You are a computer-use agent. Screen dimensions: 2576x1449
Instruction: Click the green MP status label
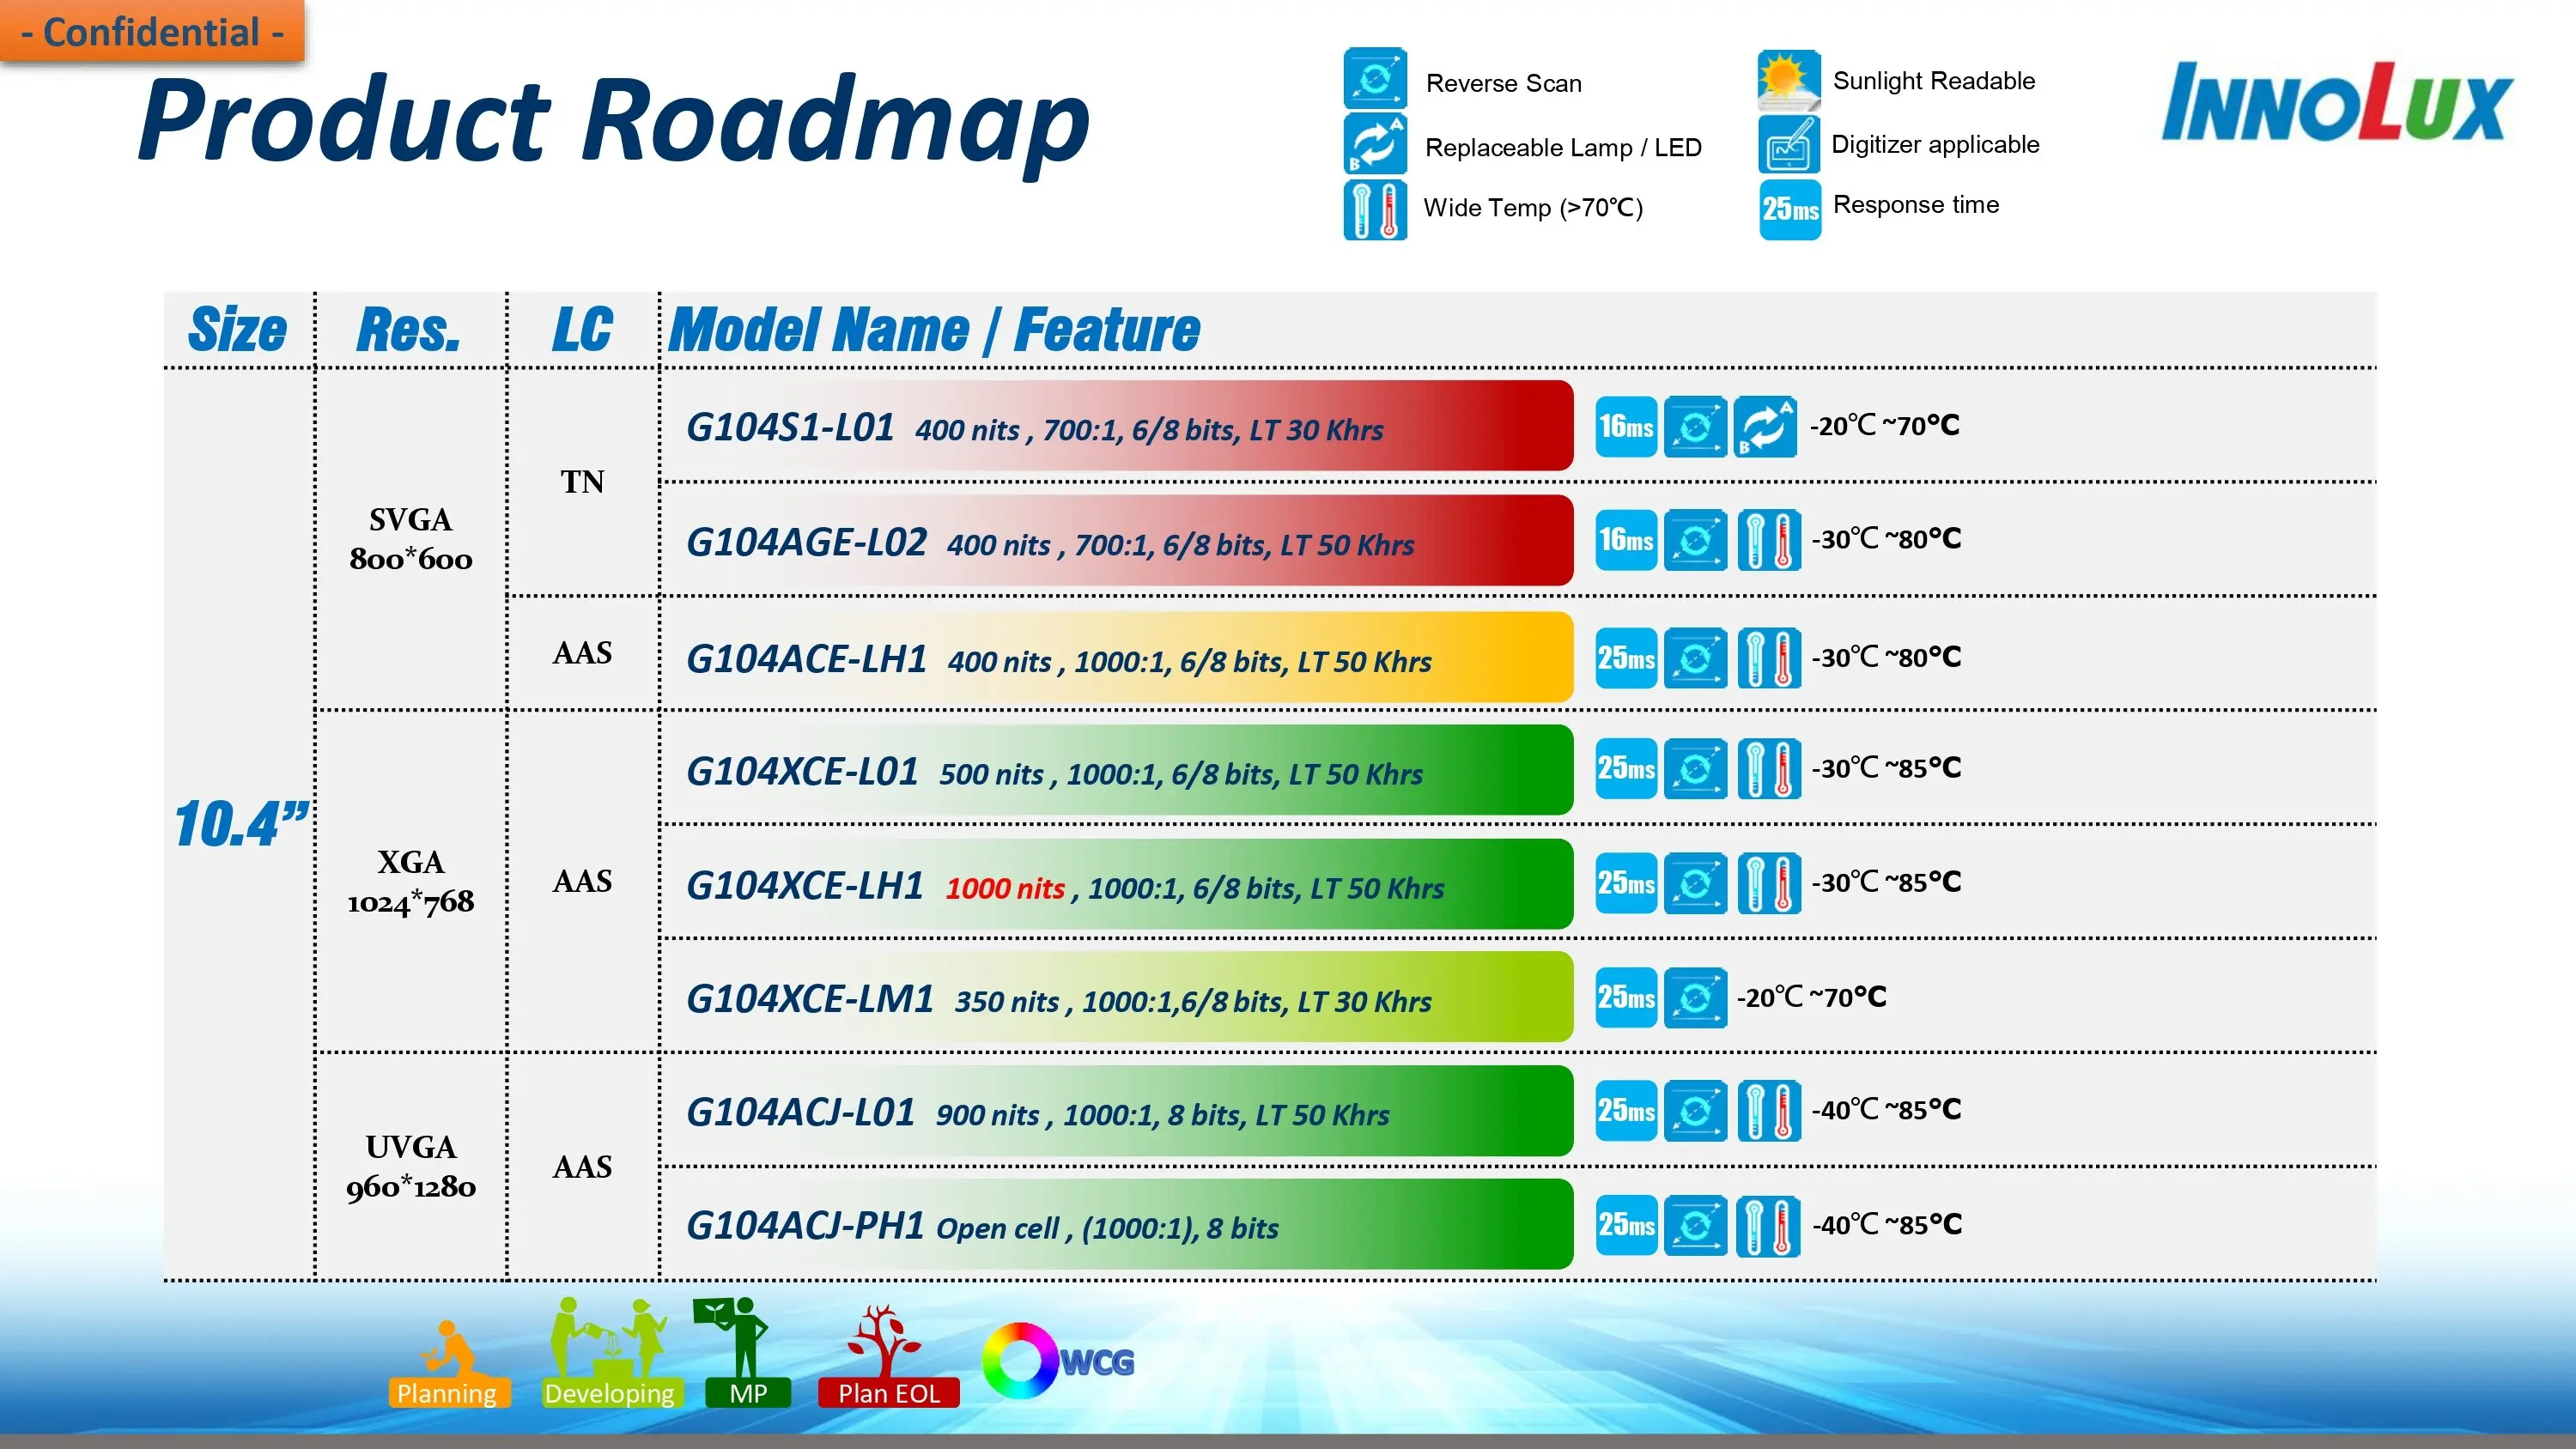click(x=747, y=1393)
